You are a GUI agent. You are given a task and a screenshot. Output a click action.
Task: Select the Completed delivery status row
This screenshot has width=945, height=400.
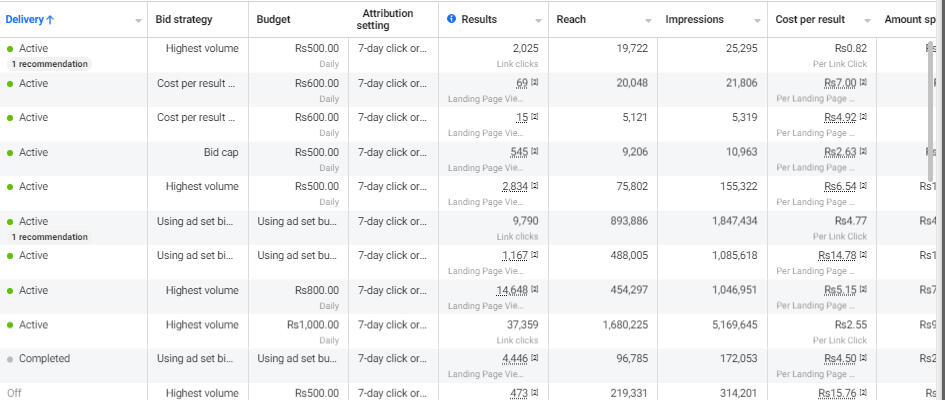[x=44, y=359]
